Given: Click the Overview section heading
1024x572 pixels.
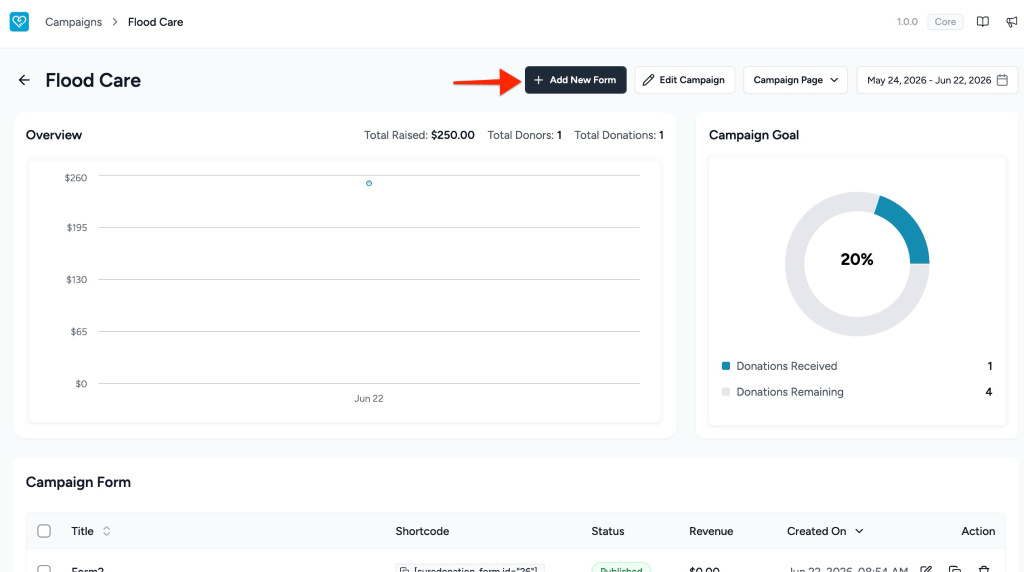Looking at the screenshot, I should (x=54, y=135).
